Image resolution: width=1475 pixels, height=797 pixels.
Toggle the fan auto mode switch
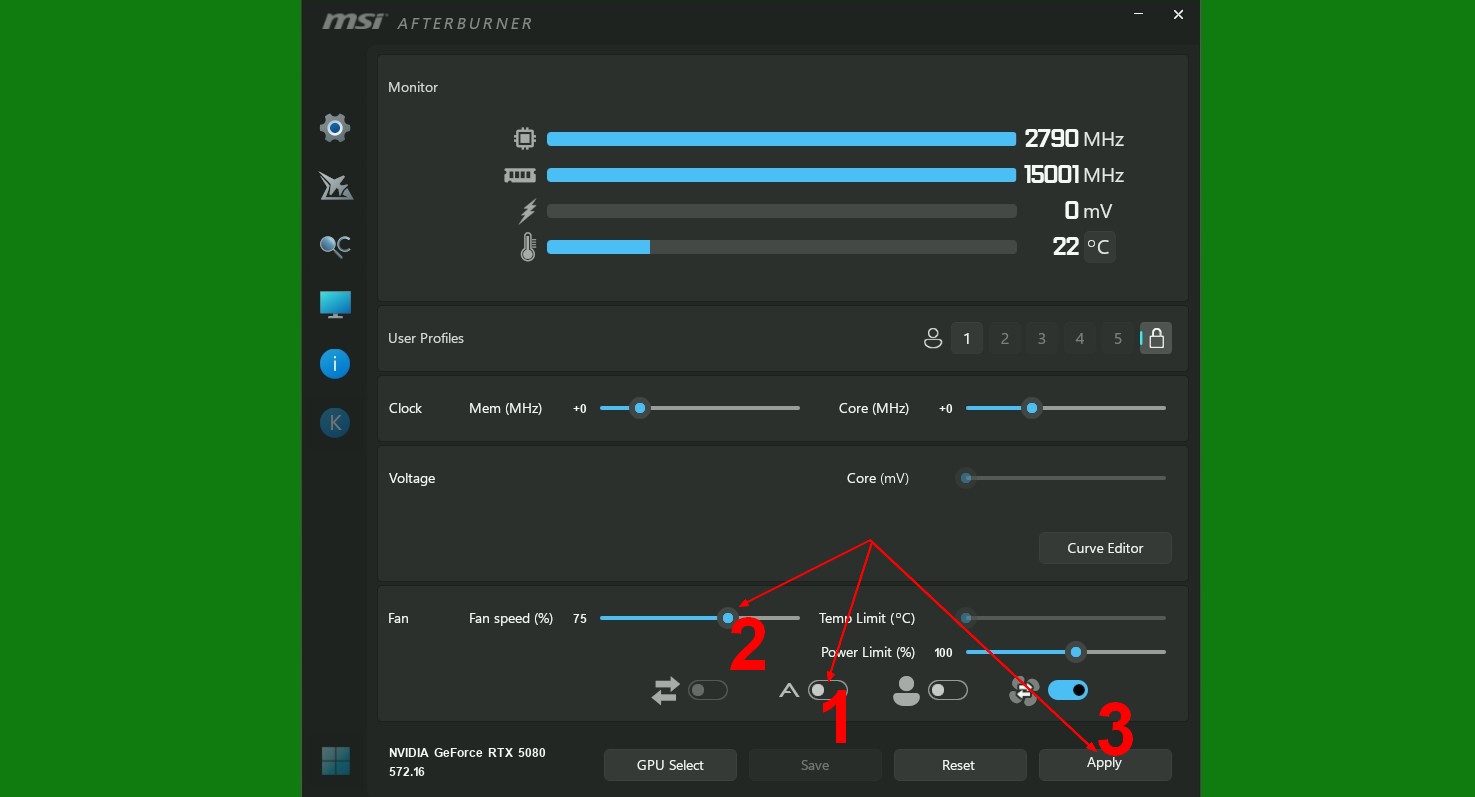tap(828, 690)
